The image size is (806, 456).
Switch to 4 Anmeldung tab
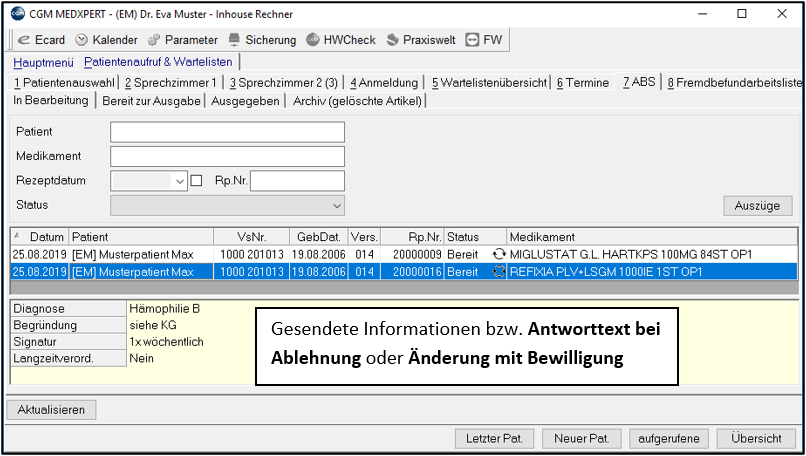point(384,83)
